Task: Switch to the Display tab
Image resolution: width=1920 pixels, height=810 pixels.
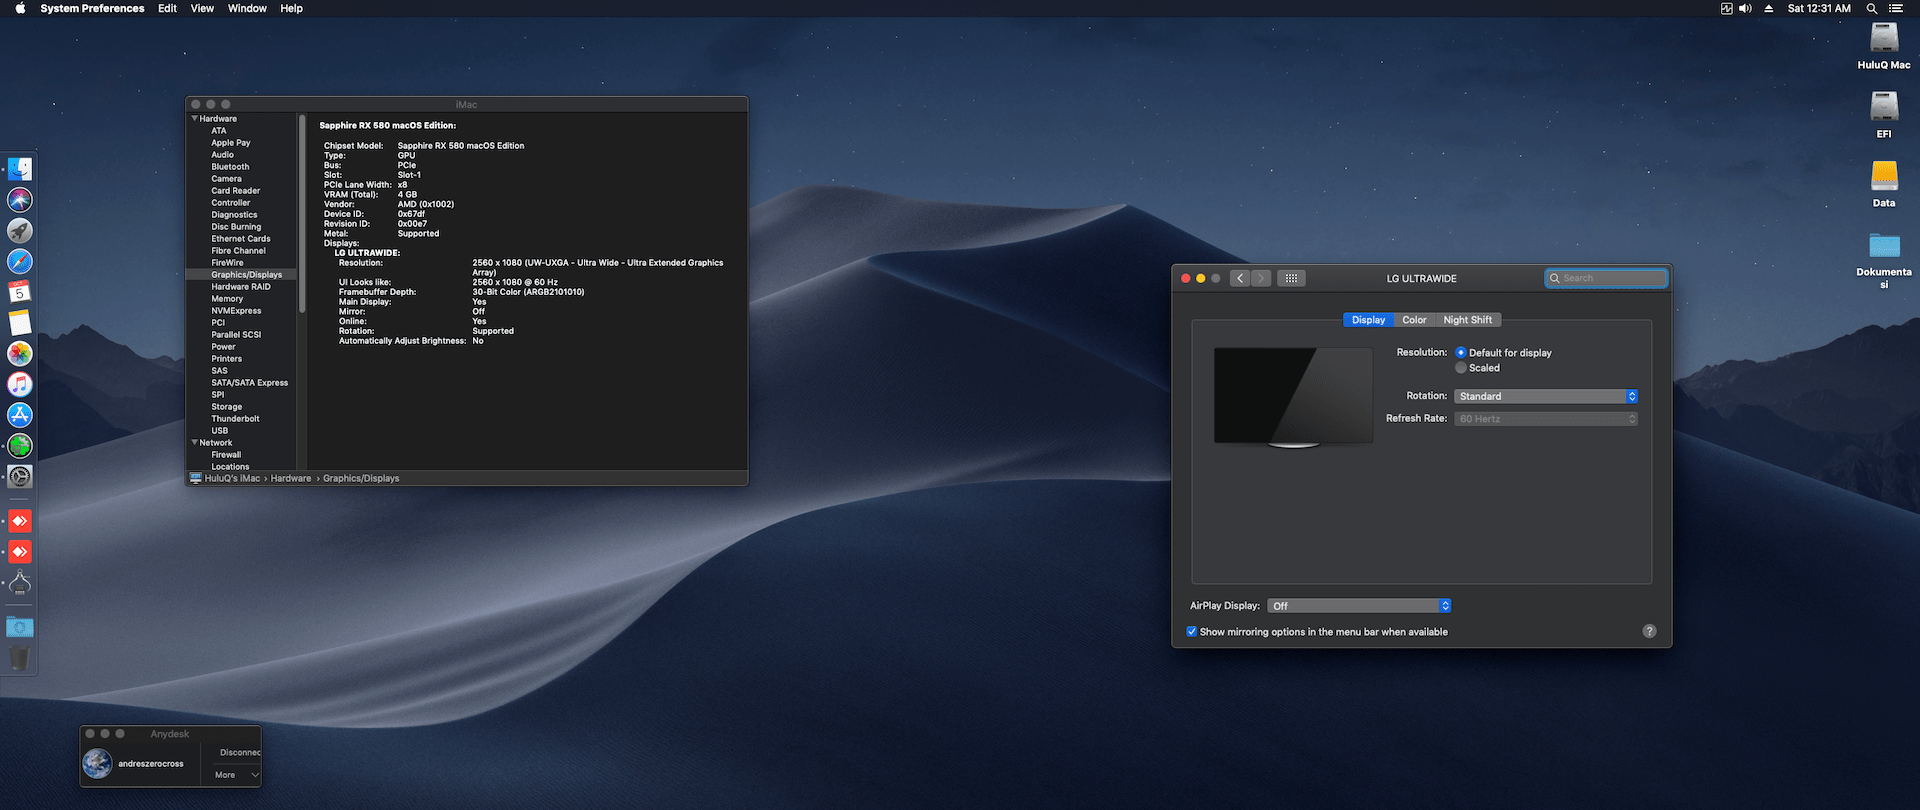Action: coord(1368,320)
